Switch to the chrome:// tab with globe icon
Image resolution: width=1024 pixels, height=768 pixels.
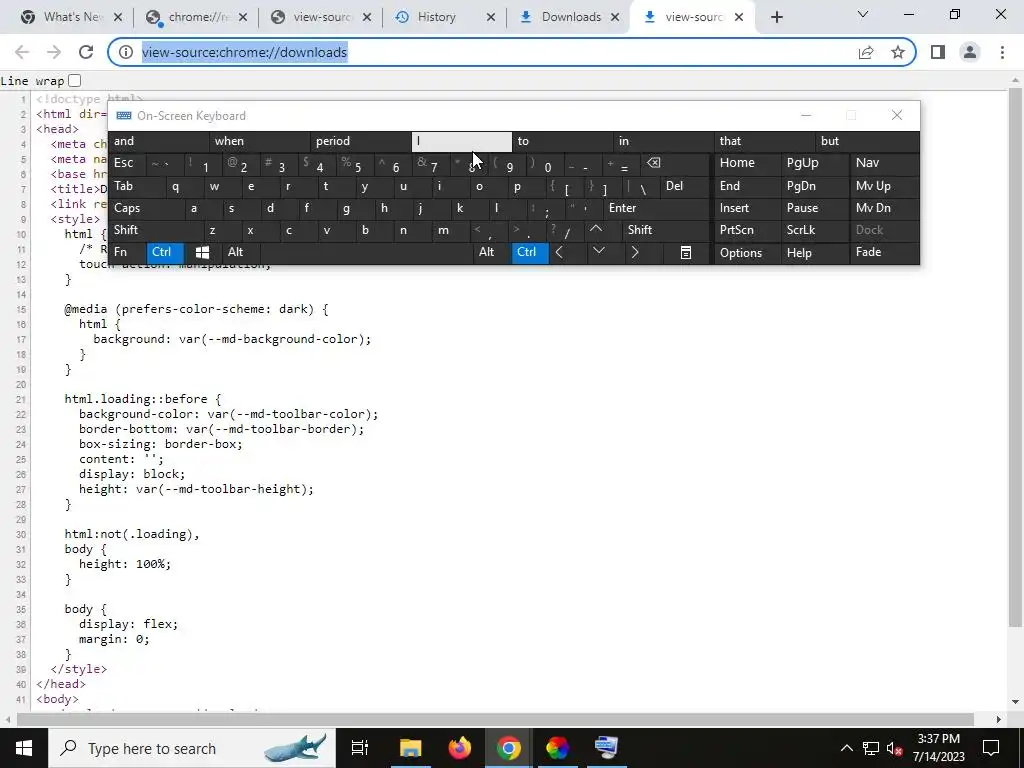click(x=196, y=17)
